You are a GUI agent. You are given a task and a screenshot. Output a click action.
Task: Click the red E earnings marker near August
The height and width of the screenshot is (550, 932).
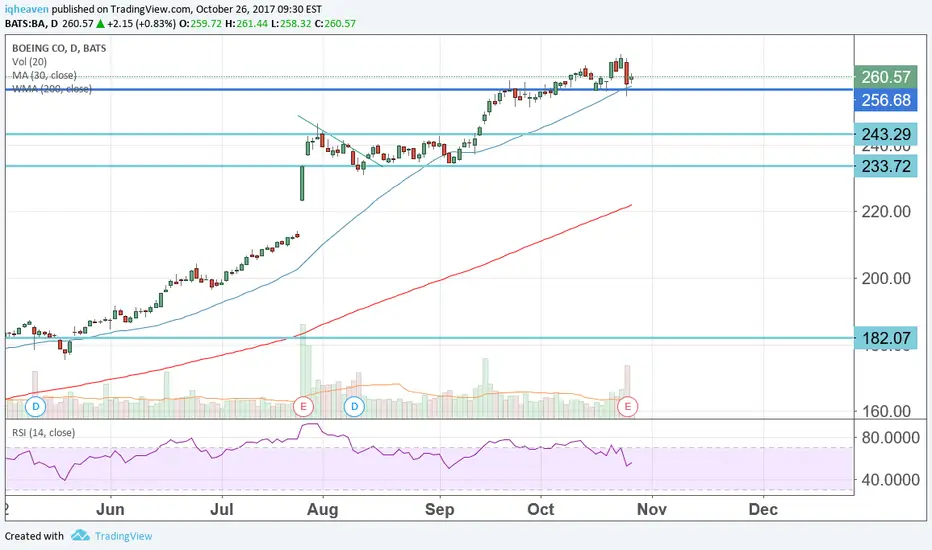[x=303, y=407]
